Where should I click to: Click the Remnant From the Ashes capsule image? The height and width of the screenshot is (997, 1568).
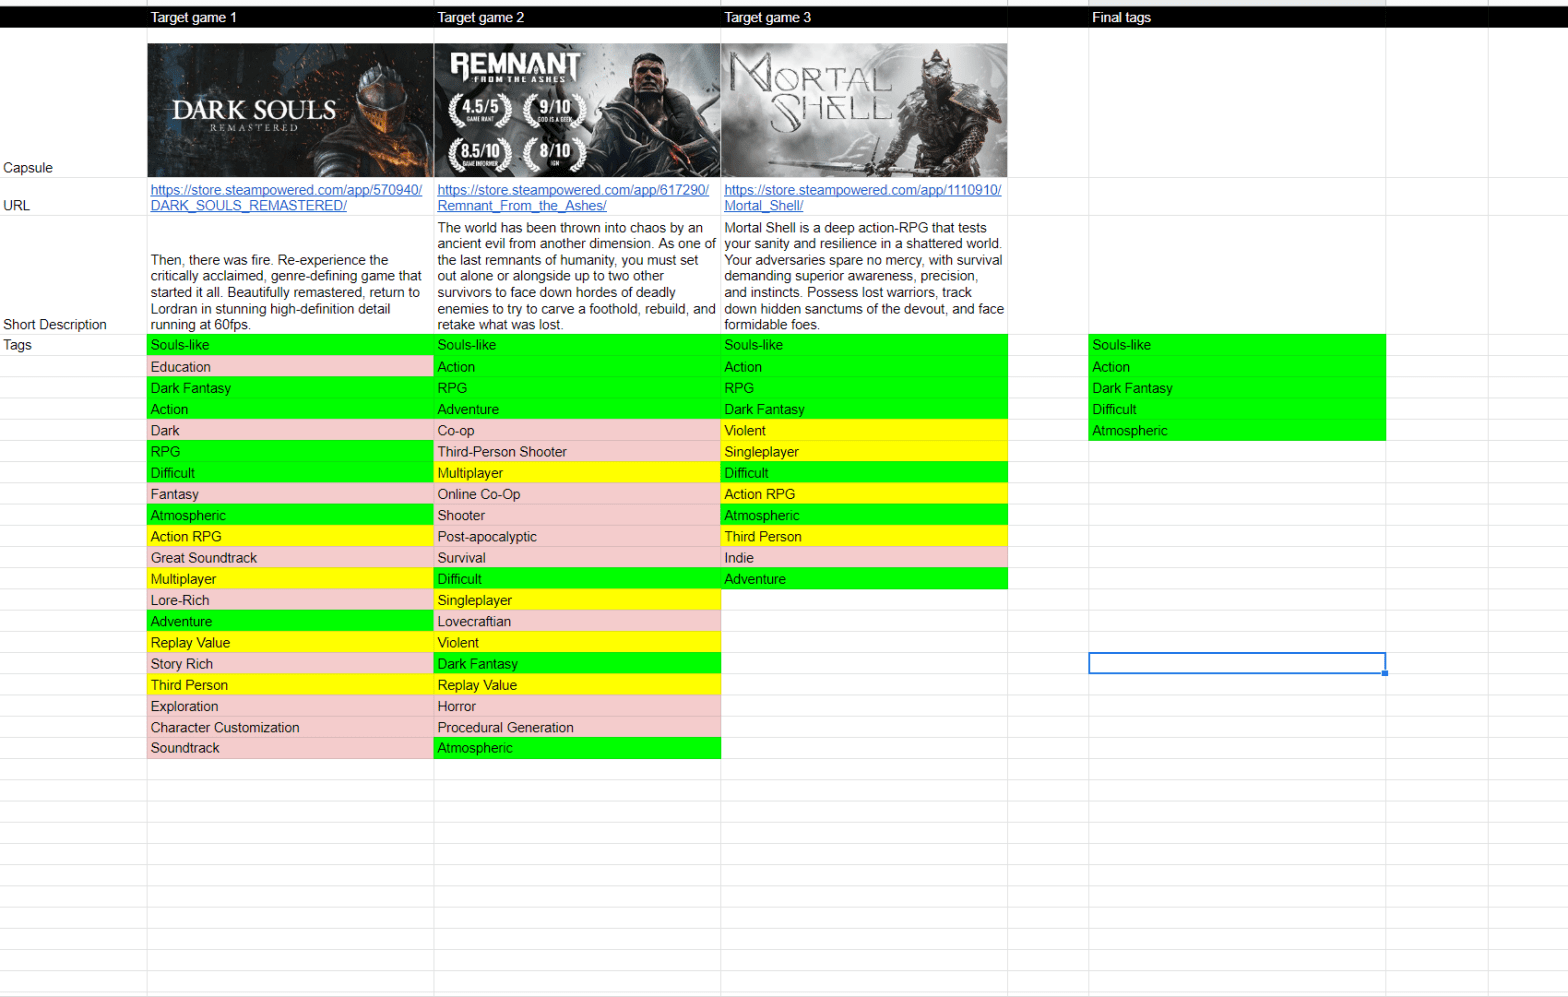coord(577,110)
